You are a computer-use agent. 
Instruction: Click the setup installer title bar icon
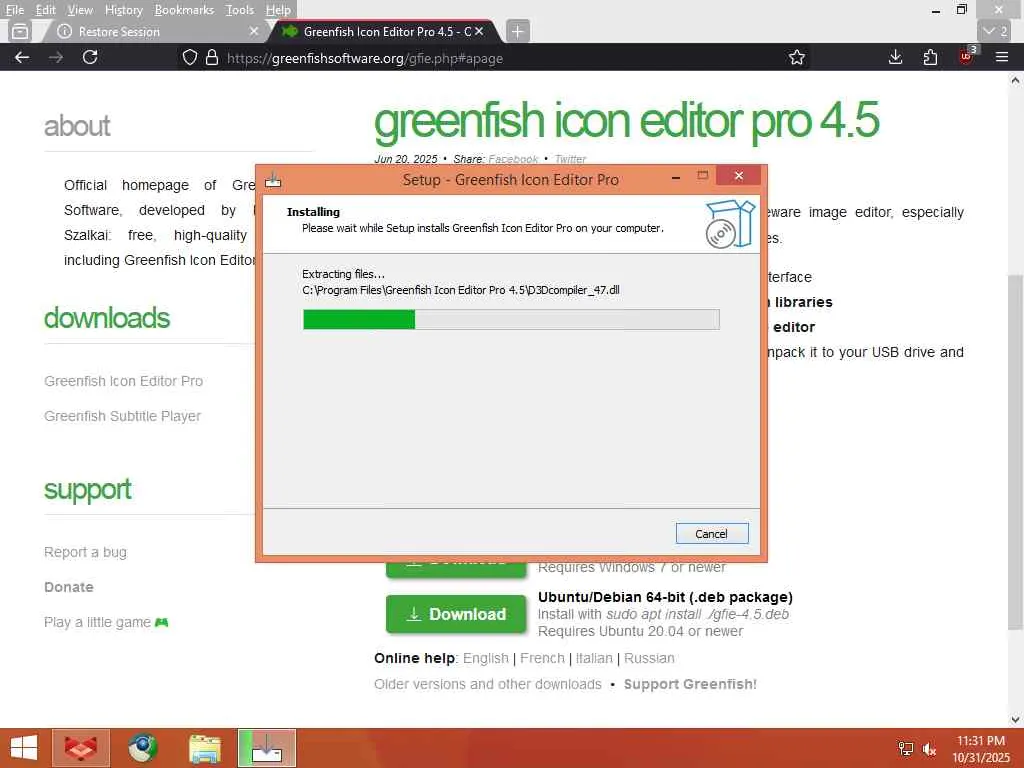(x=273, y=180)
